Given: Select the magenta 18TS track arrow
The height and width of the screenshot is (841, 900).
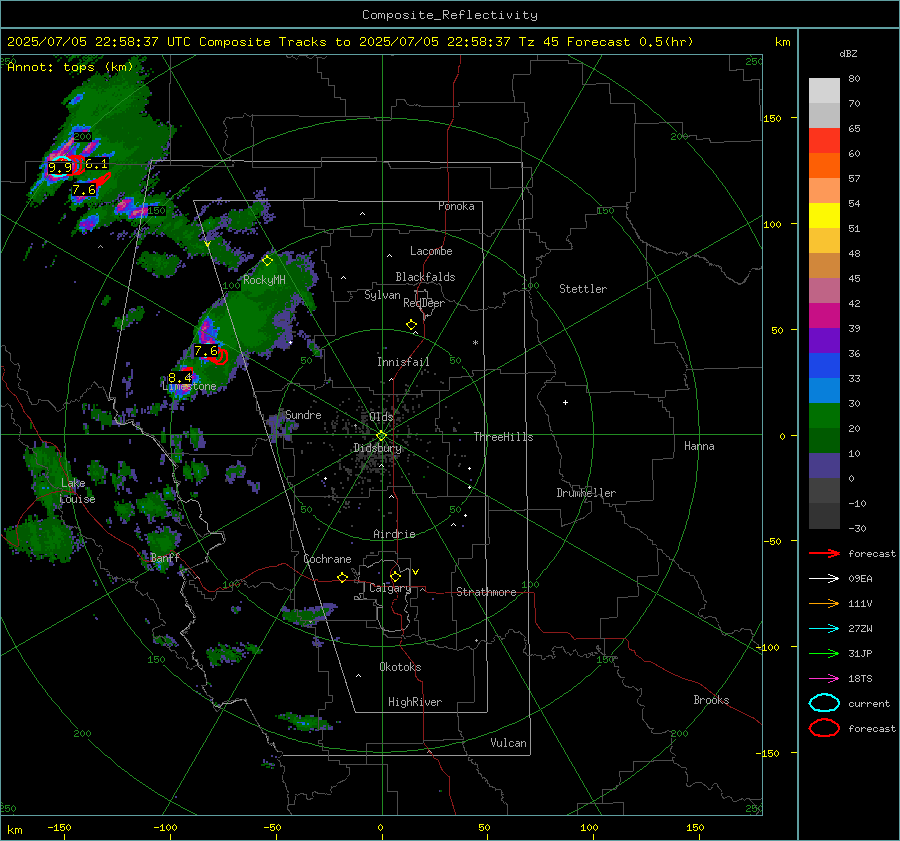Looking at the screenshot, I should (824, 679).
